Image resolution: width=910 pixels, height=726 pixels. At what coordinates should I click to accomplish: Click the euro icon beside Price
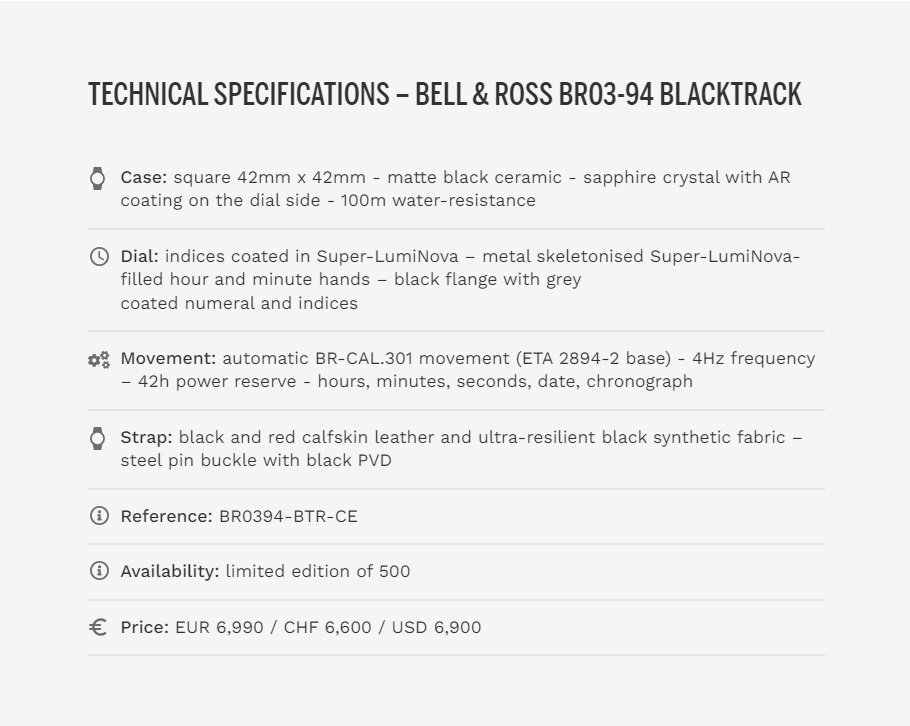click(98, 627)
